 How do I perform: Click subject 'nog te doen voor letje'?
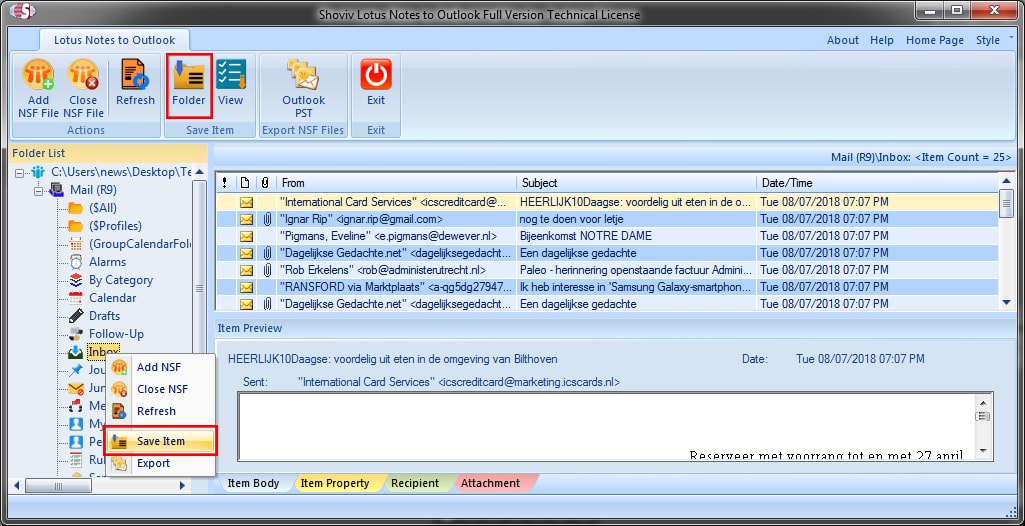coord(571,219)
